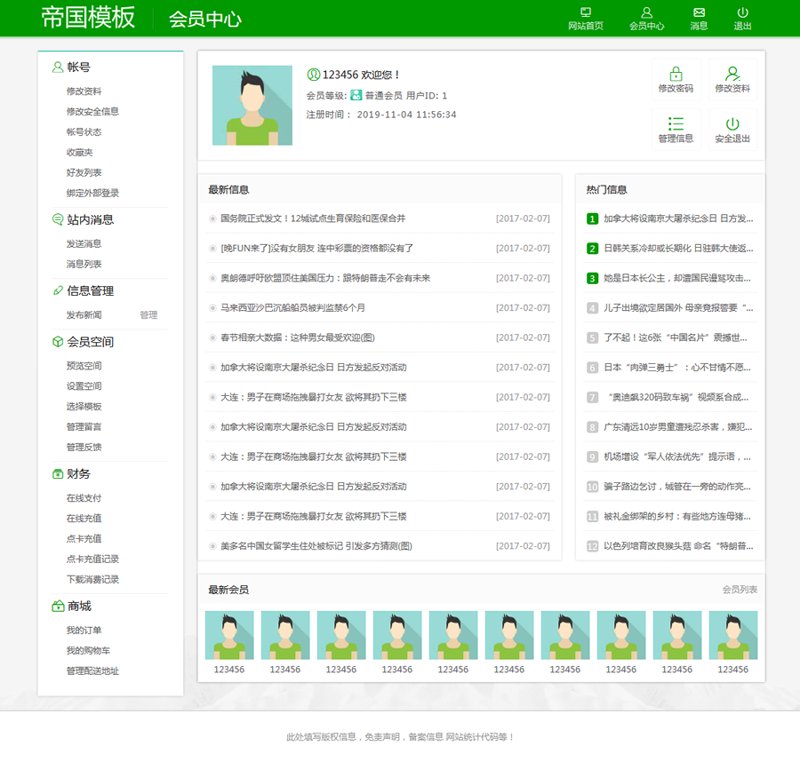Click the green user icon beside 123456 欢迎您

click(313, 74)
